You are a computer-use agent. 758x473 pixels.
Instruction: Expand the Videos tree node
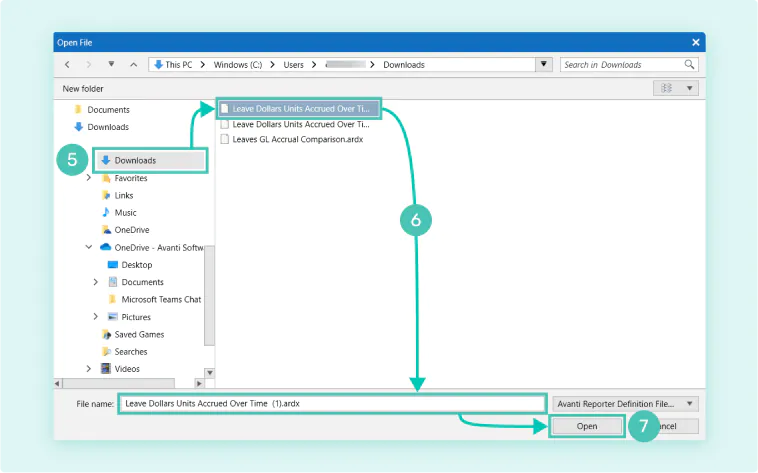click(88, 369)
